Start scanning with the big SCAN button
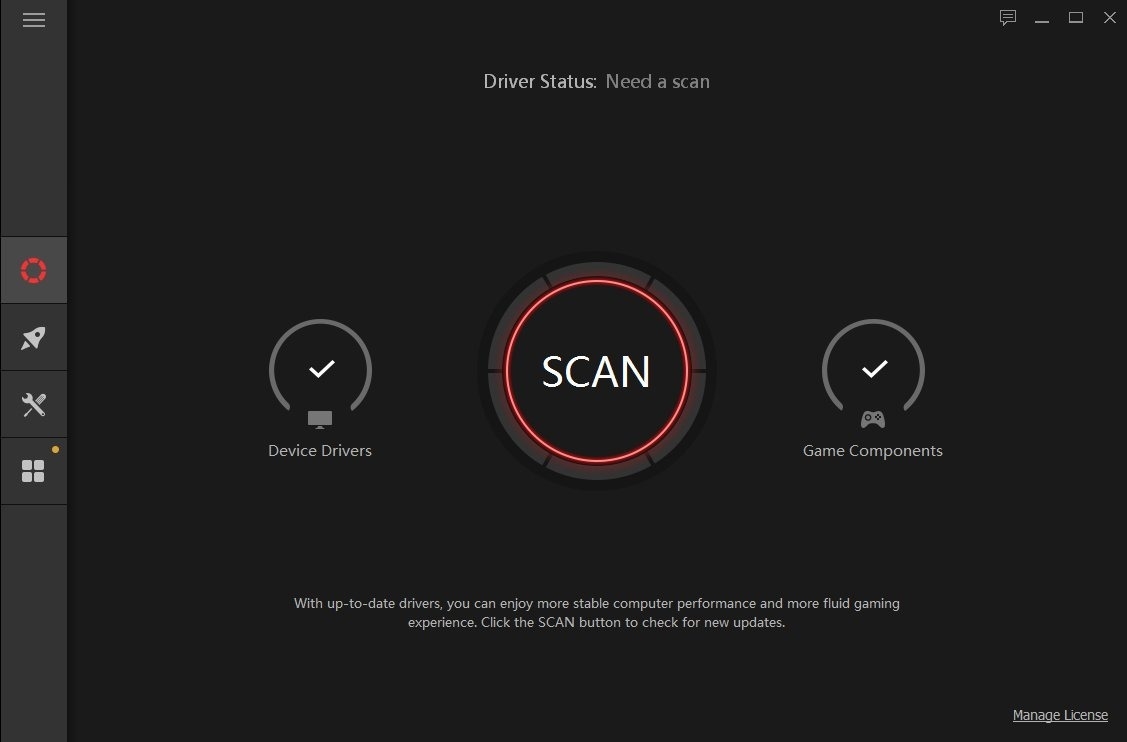The image size is (1127, 742). pos(596,371)
